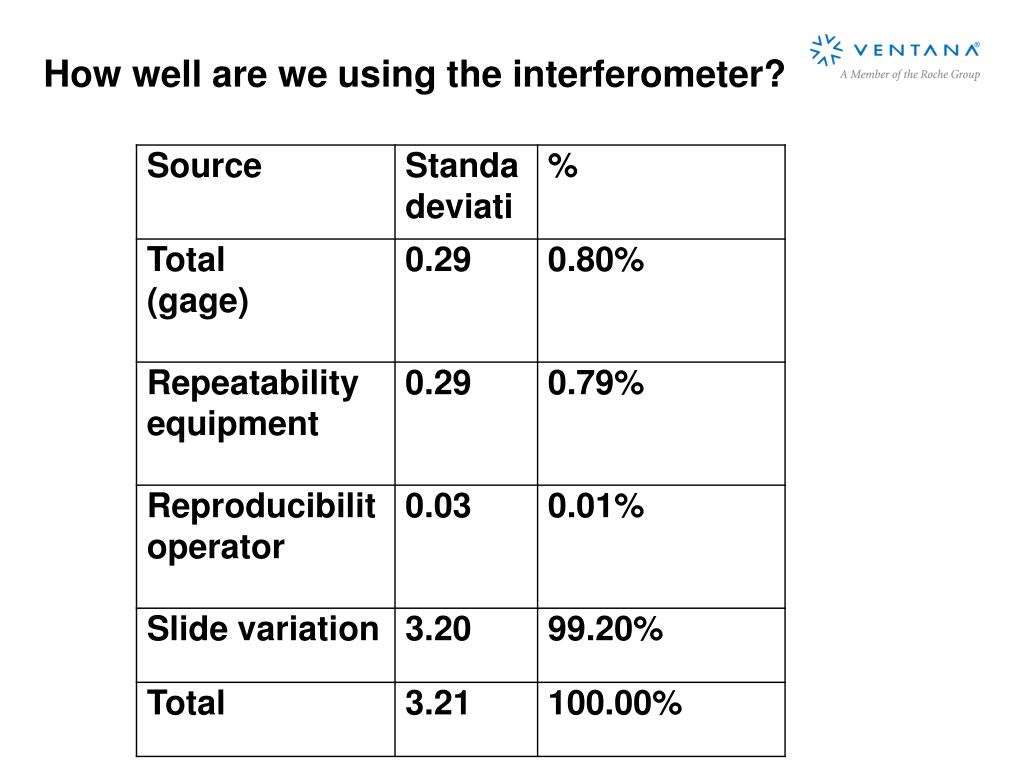Click the VENTANA brand name text
This screenshot has height=768, width=1024.
pos(917,50)
